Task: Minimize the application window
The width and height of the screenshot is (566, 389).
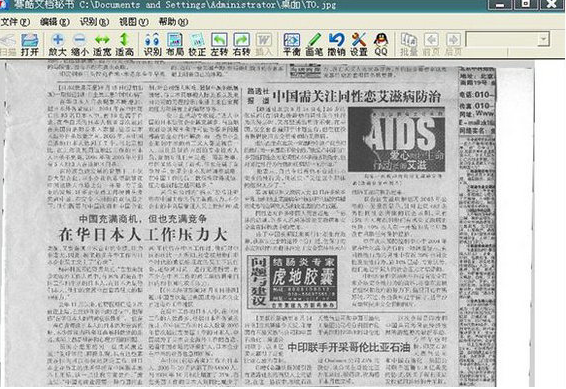Action: point(500,4)
